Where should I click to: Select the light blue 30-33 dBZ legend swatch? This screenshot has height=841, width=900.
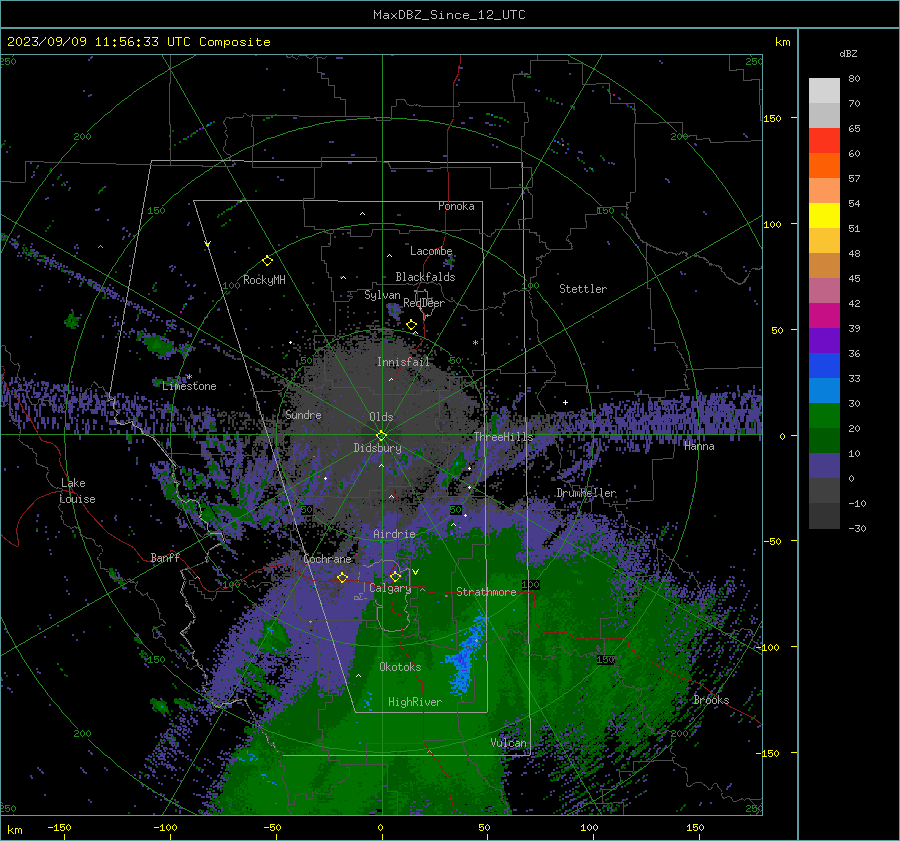[824, 391]
